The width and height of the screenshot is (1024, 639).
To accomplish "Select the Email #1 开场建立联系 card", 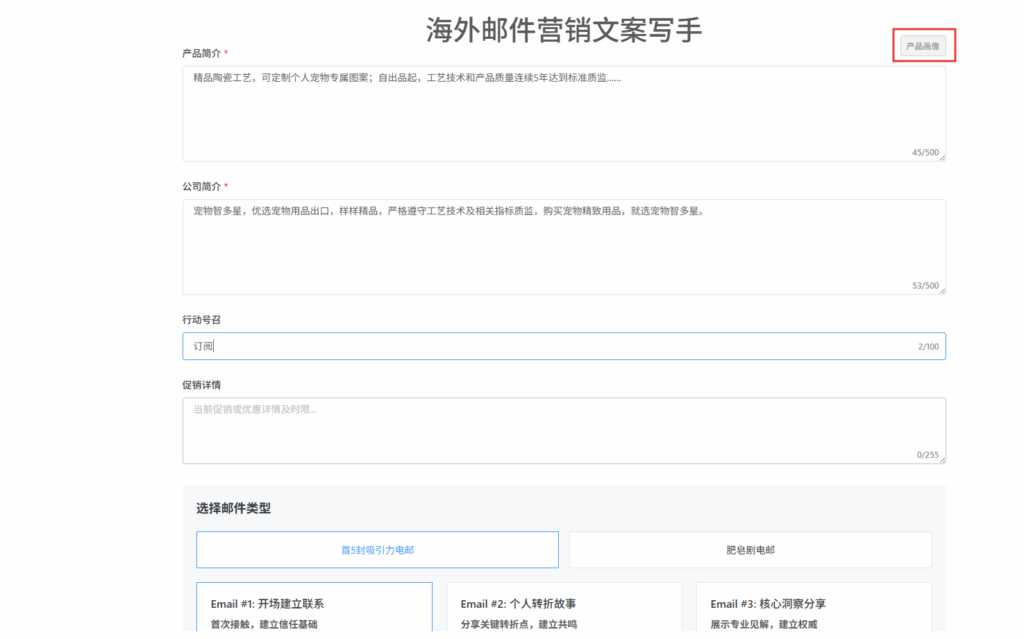I will (x=314, y=608).
